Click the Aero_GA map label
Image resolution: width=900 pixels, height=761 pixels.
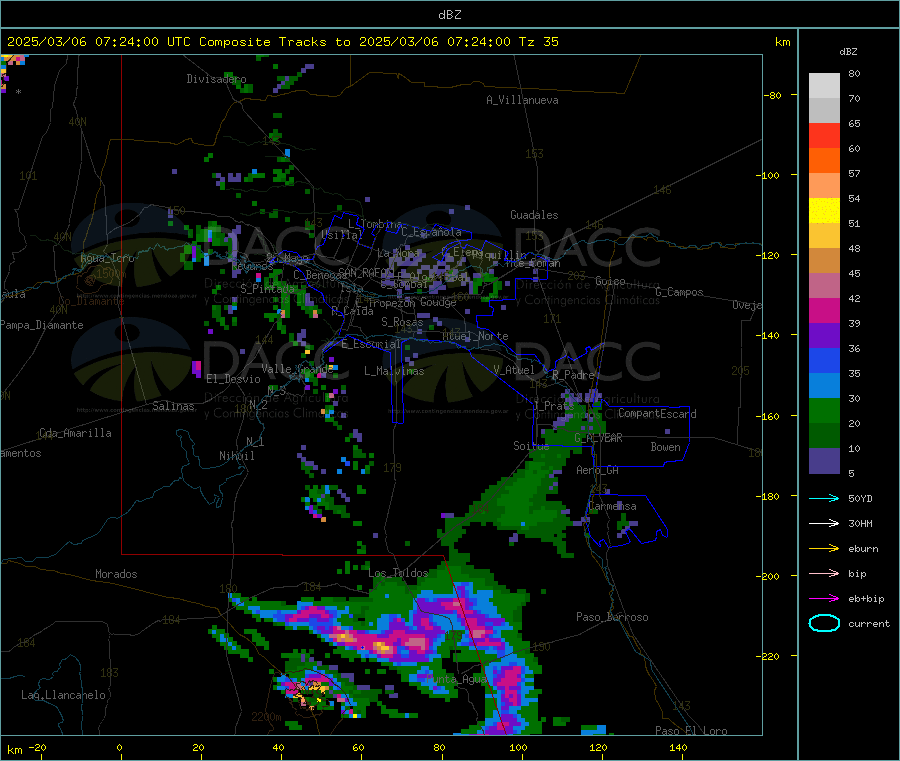(x=598, y=470)
